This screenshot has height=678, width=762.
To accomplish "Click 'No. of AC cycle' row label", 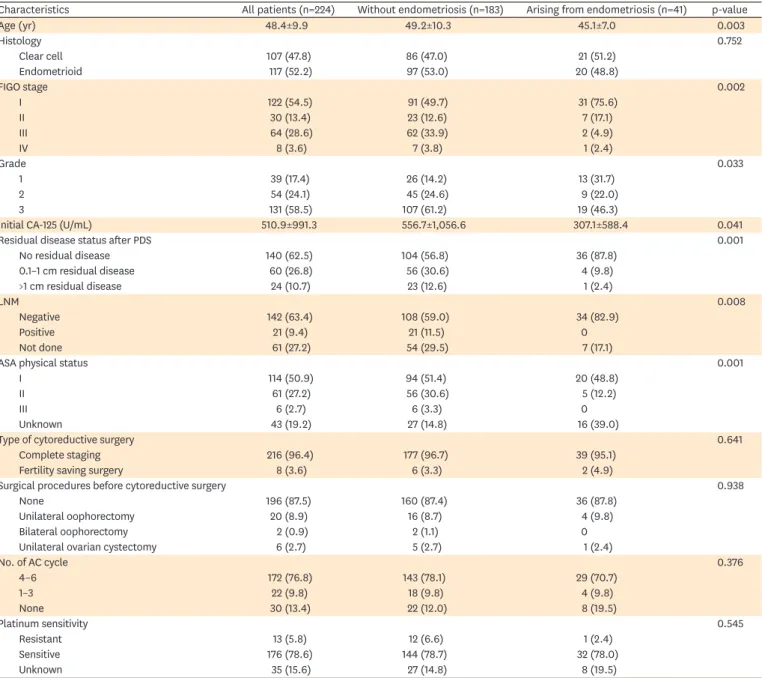I will click(x=34, y=562).
